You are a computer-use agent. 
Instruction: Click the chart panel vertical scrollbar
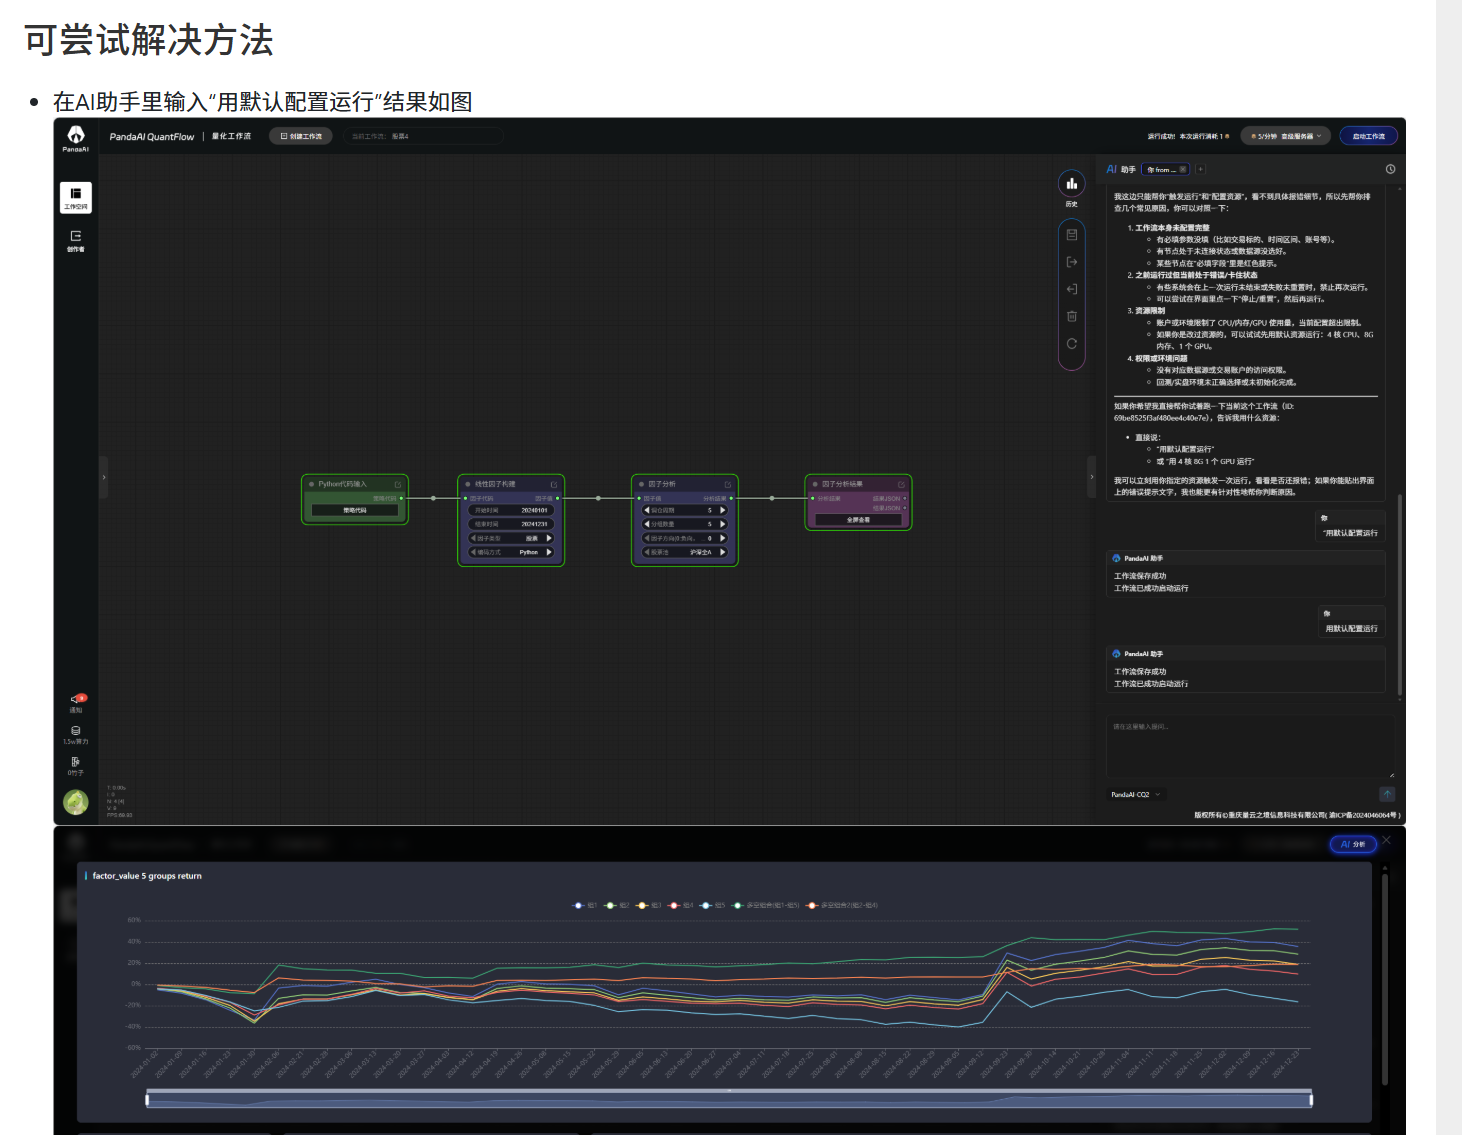pos(1385,980)
